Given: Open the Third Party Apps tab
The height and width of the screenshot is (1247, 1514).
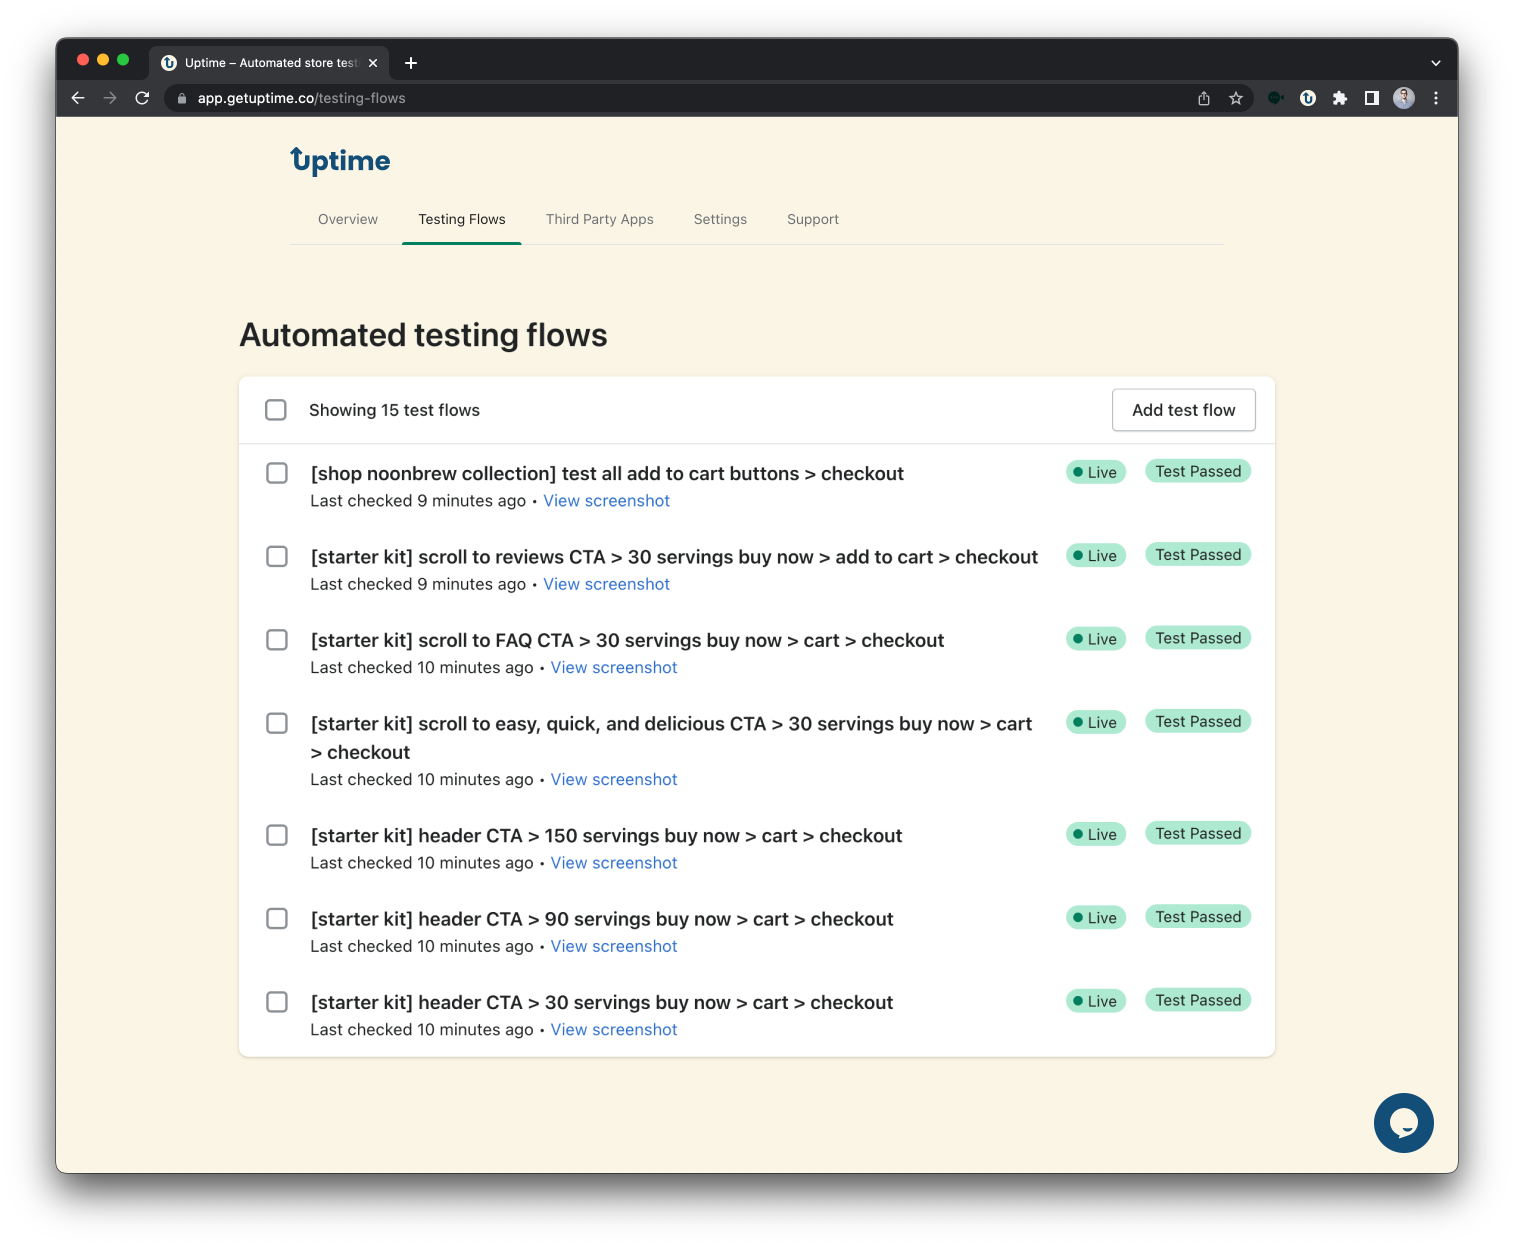Looking at the screenshot, I should click(x=600, y=219).
